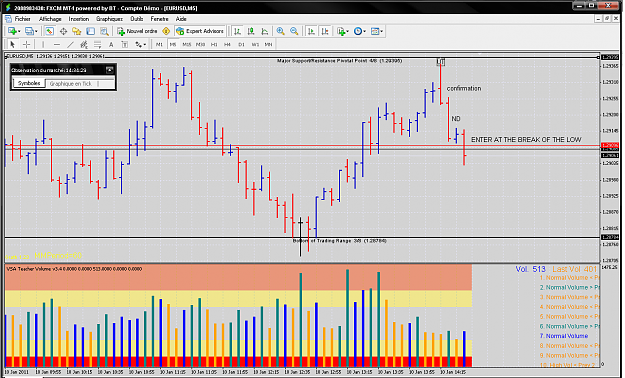
Task: Select the Fibonacci retracement tool
Action: point(97,44)
